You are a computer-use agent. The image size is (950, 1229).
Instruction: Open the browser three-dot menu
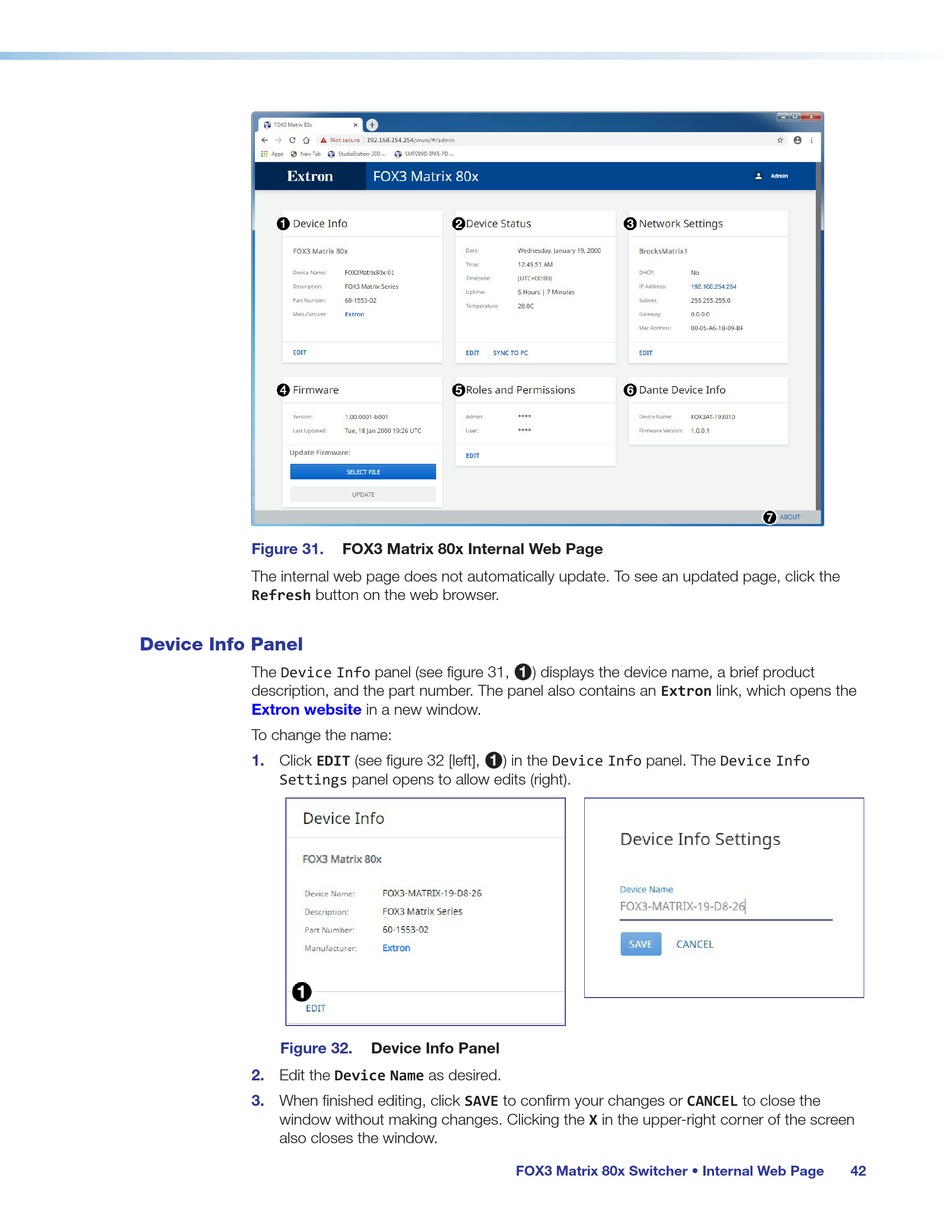tap(811, 140)
